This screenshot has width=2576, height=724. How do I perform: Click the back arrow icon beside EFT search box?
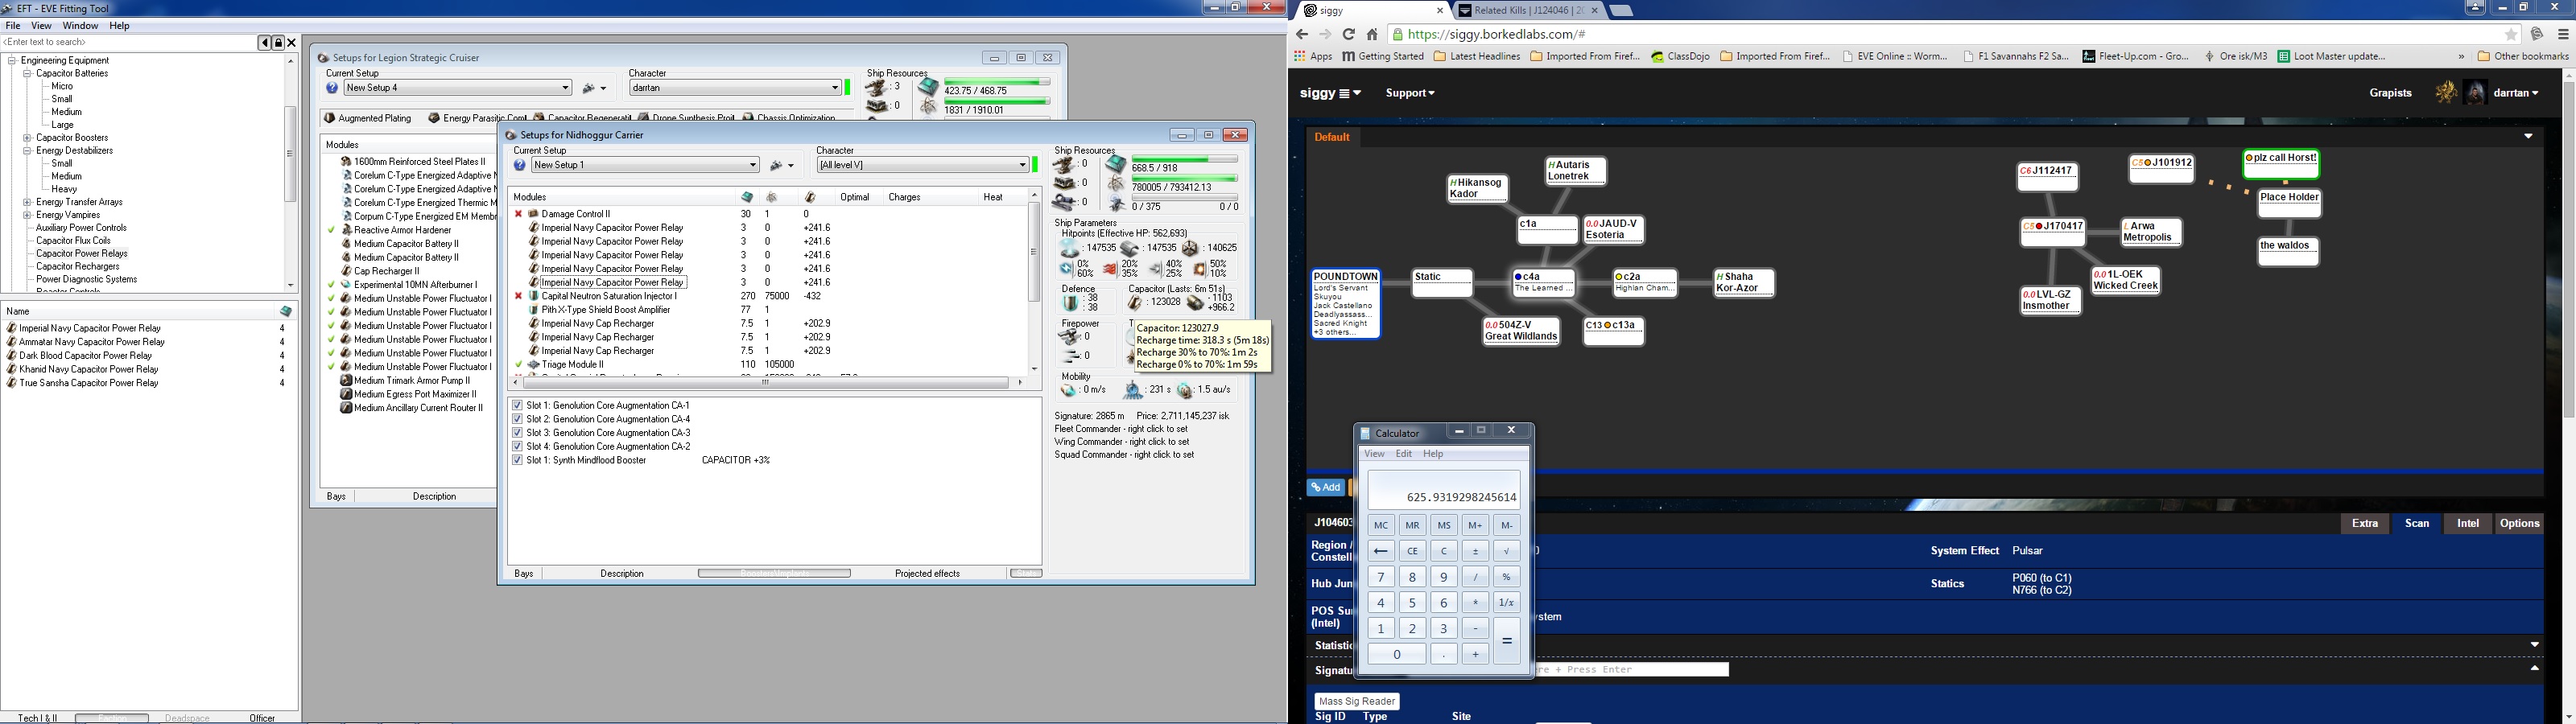[x=264, y=42]
